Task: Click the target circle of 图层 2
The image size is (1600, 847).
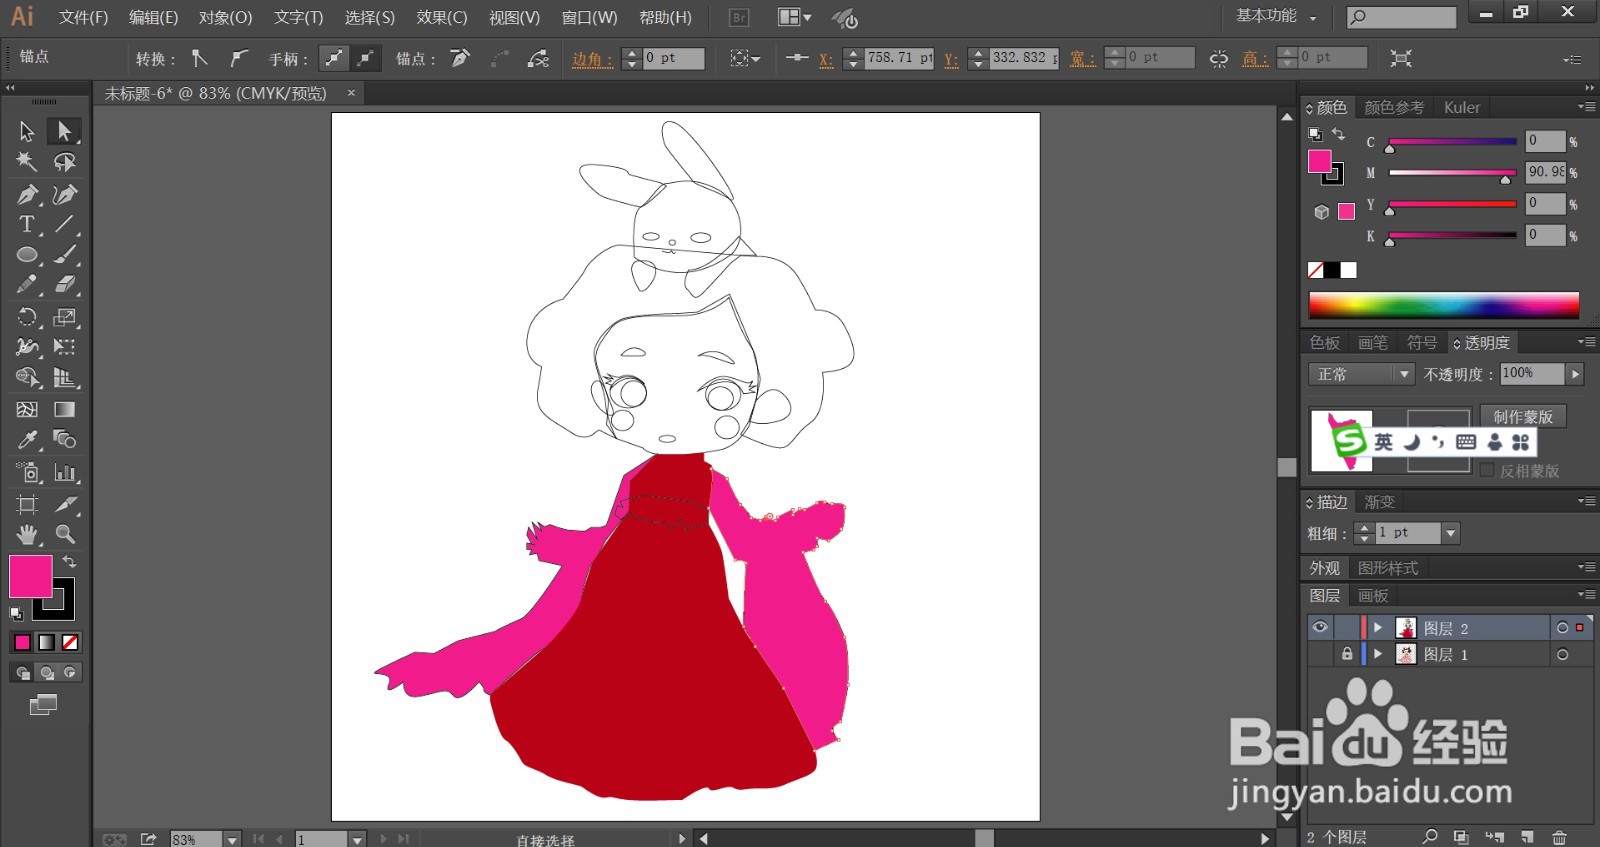Action: (x=1562, y=628)
